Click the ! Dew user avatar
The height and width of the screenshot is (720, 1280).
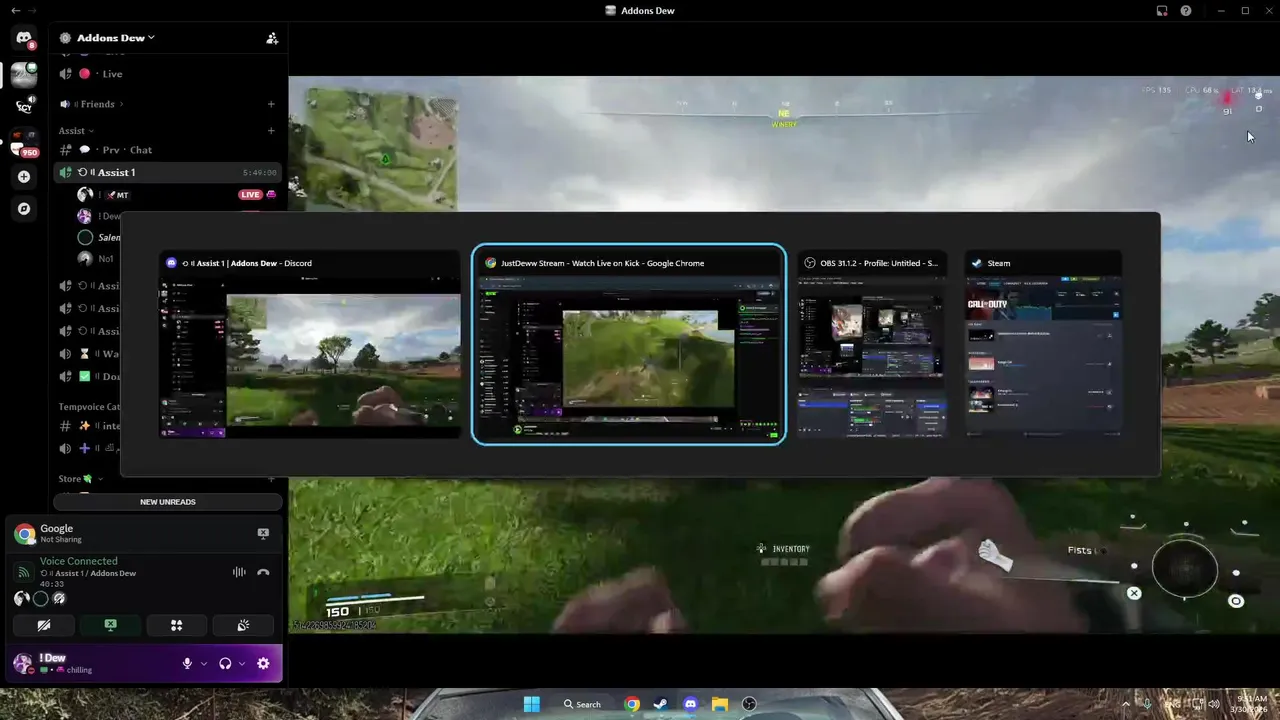click(23, 663)
